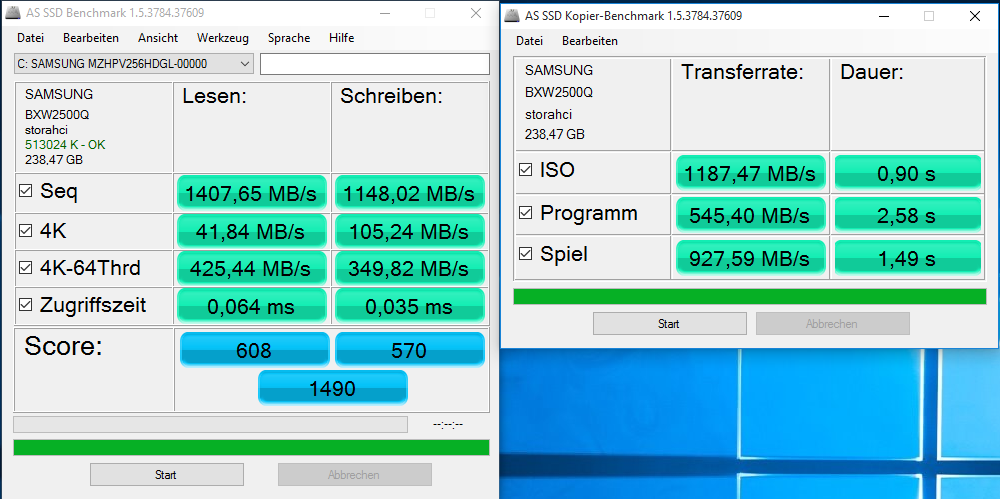Click the empty text field beside the drive dropdown
1000x499 pixels.
375,64
